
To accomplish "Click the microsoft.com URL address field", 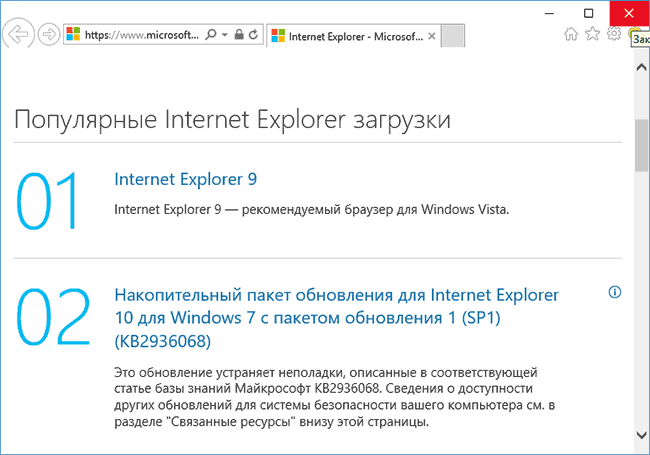I will (140, 34).
